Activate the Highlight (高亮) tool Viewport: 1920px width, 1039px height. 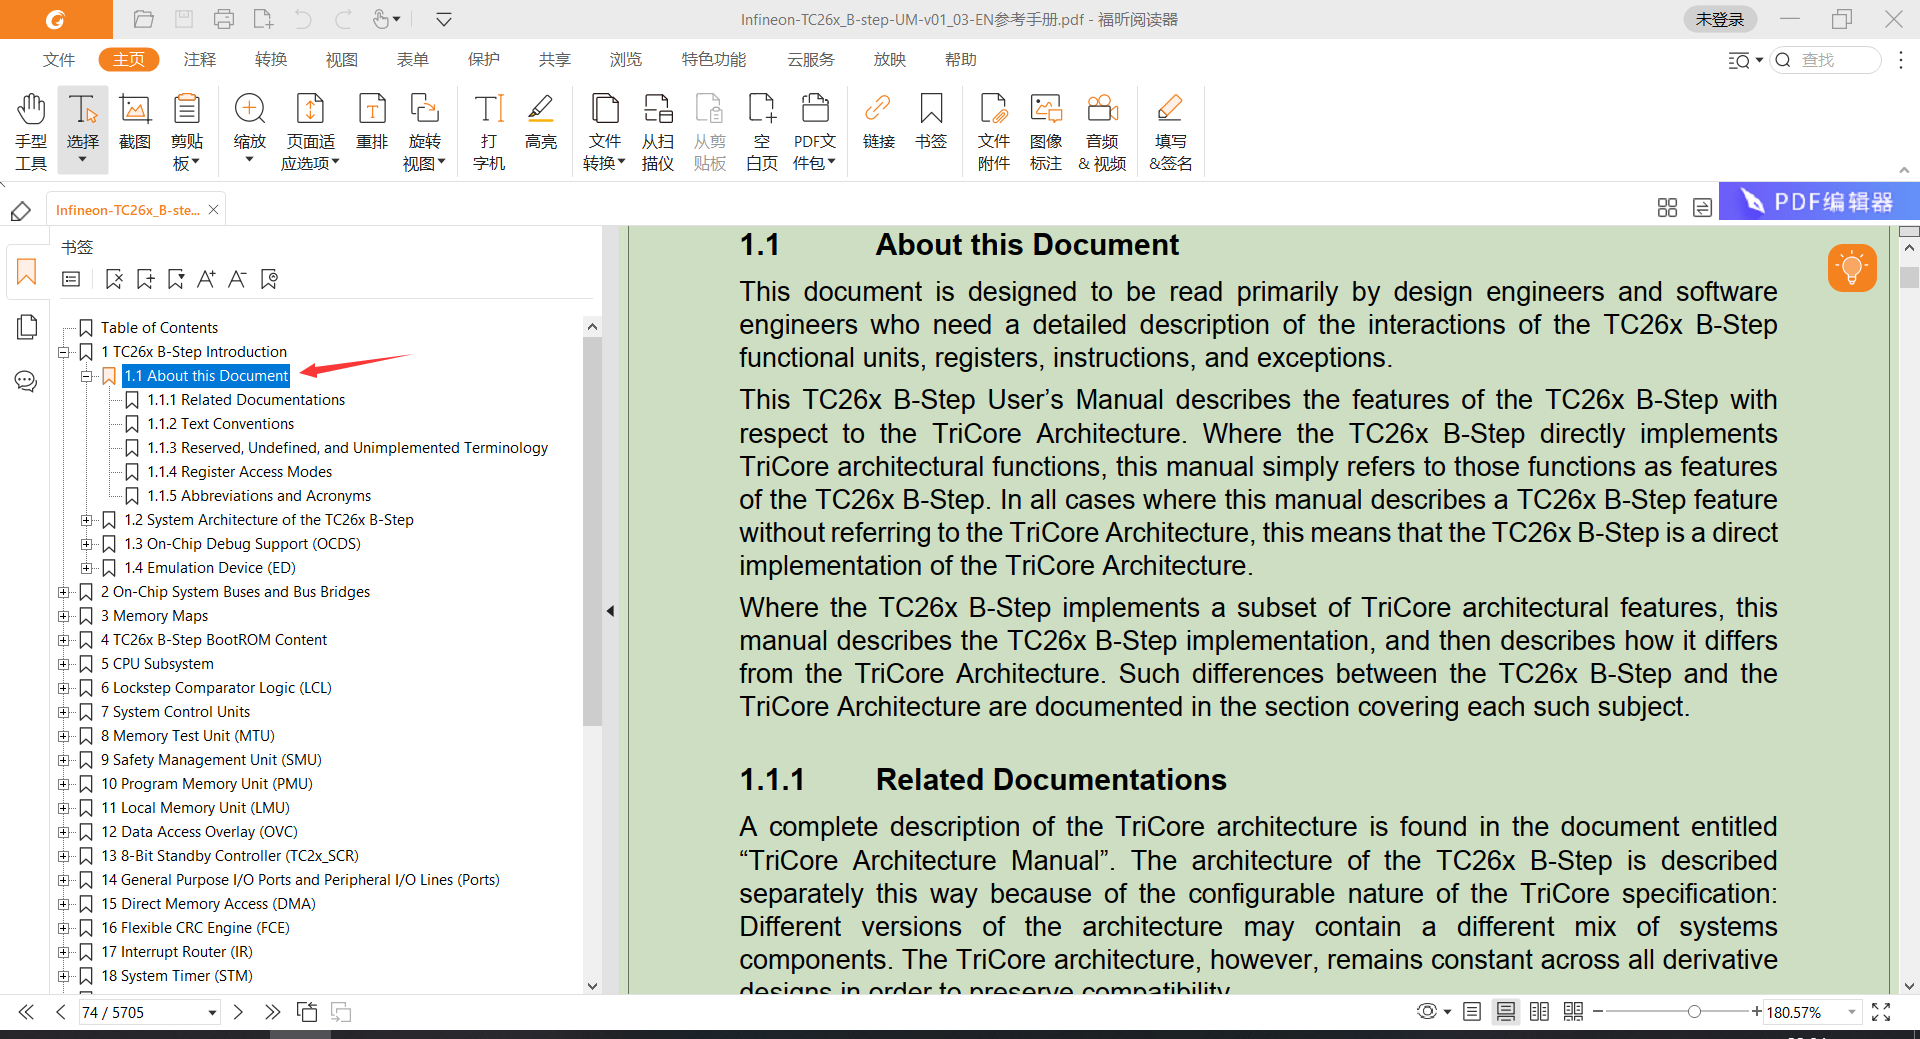pos(541,122)
